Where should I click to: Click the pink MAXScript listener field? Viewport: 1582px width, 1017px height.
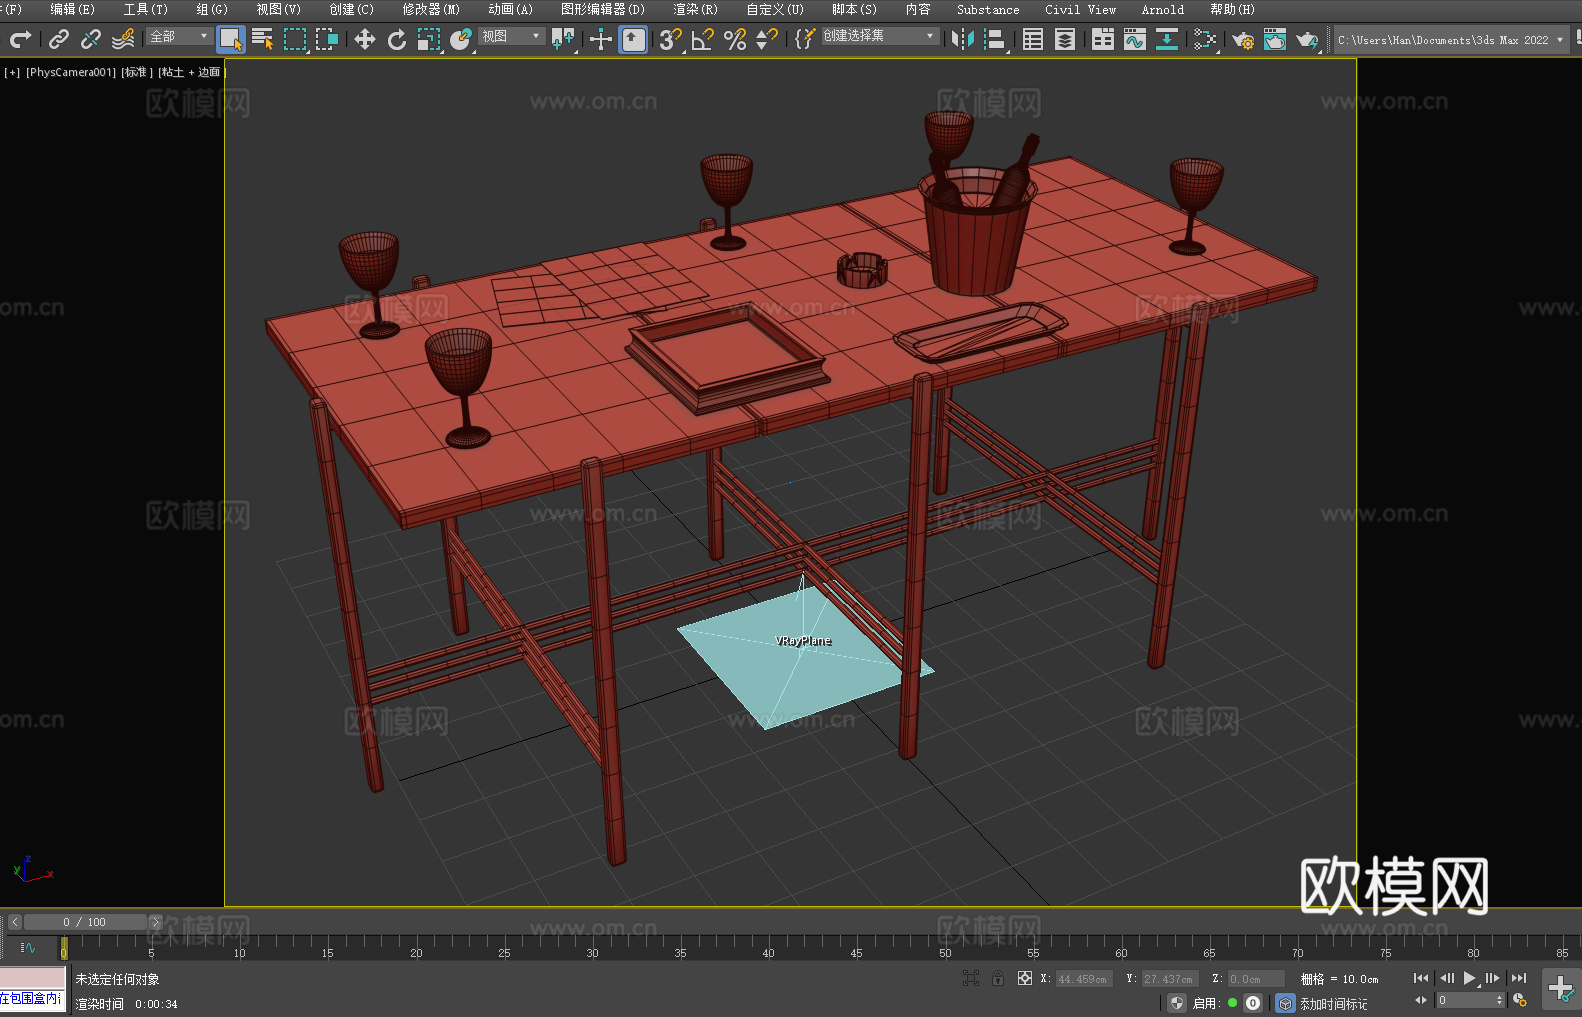(33, 977)
